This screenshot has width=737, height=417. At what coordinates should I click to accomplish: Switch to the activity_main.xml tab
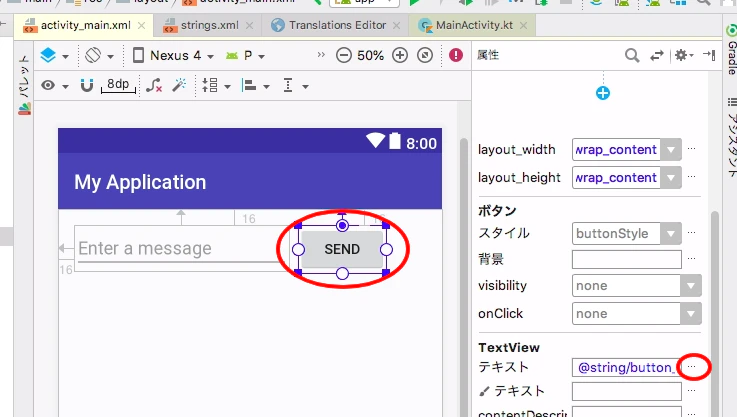coord(85,25)
